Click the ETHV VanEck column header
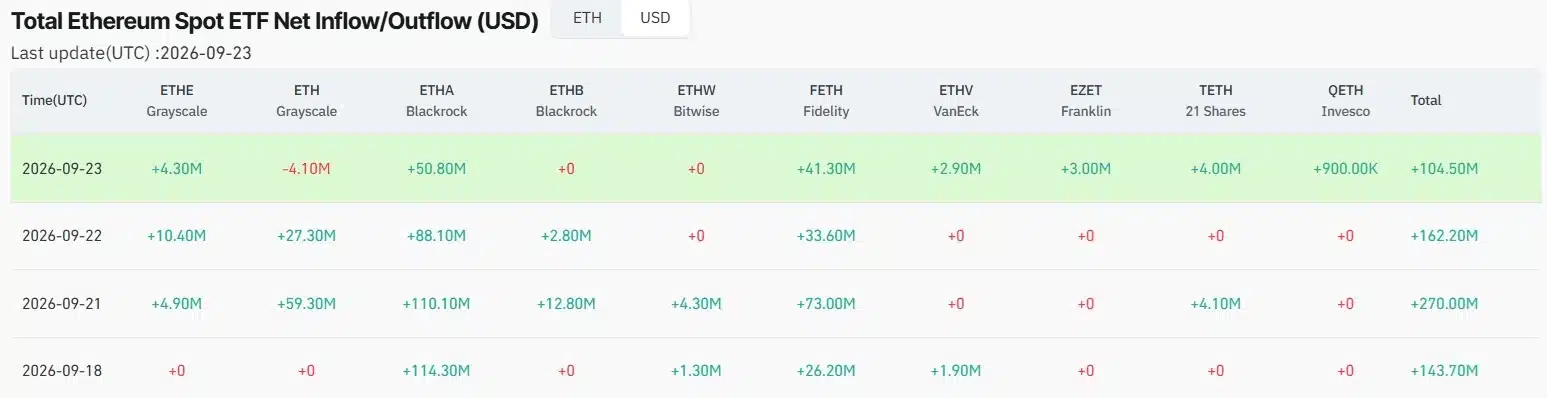This screenshot has height=398, width=1547. pos(956,101)
